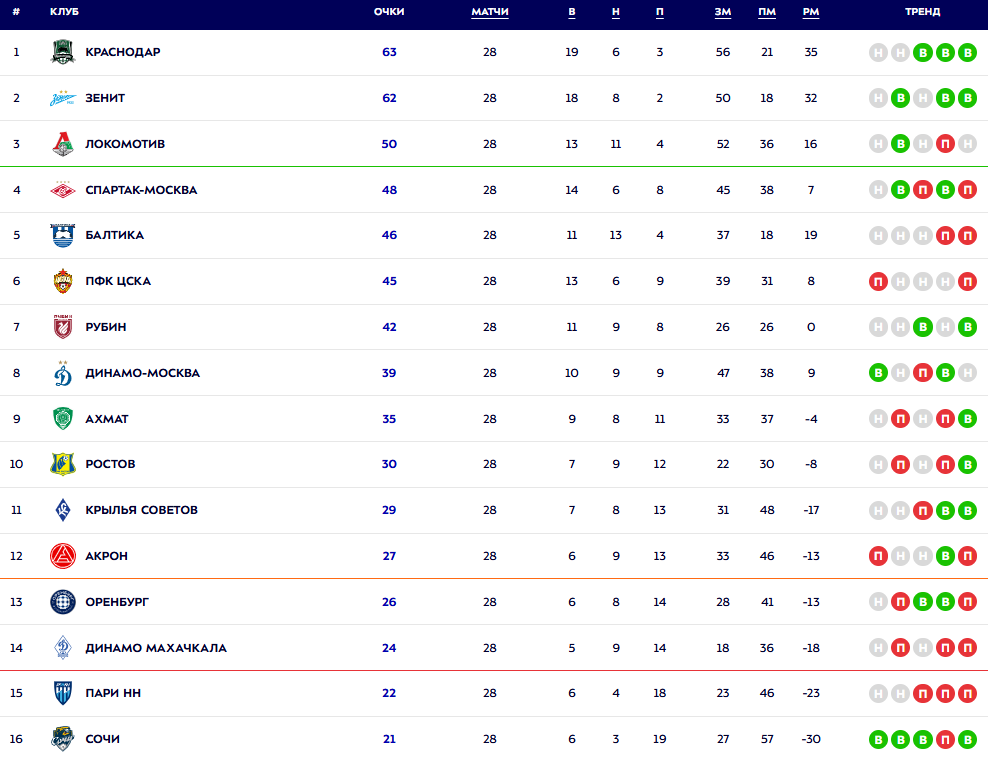Click the Ахмат club logo

pyautogui.click(x=62, y=419)
